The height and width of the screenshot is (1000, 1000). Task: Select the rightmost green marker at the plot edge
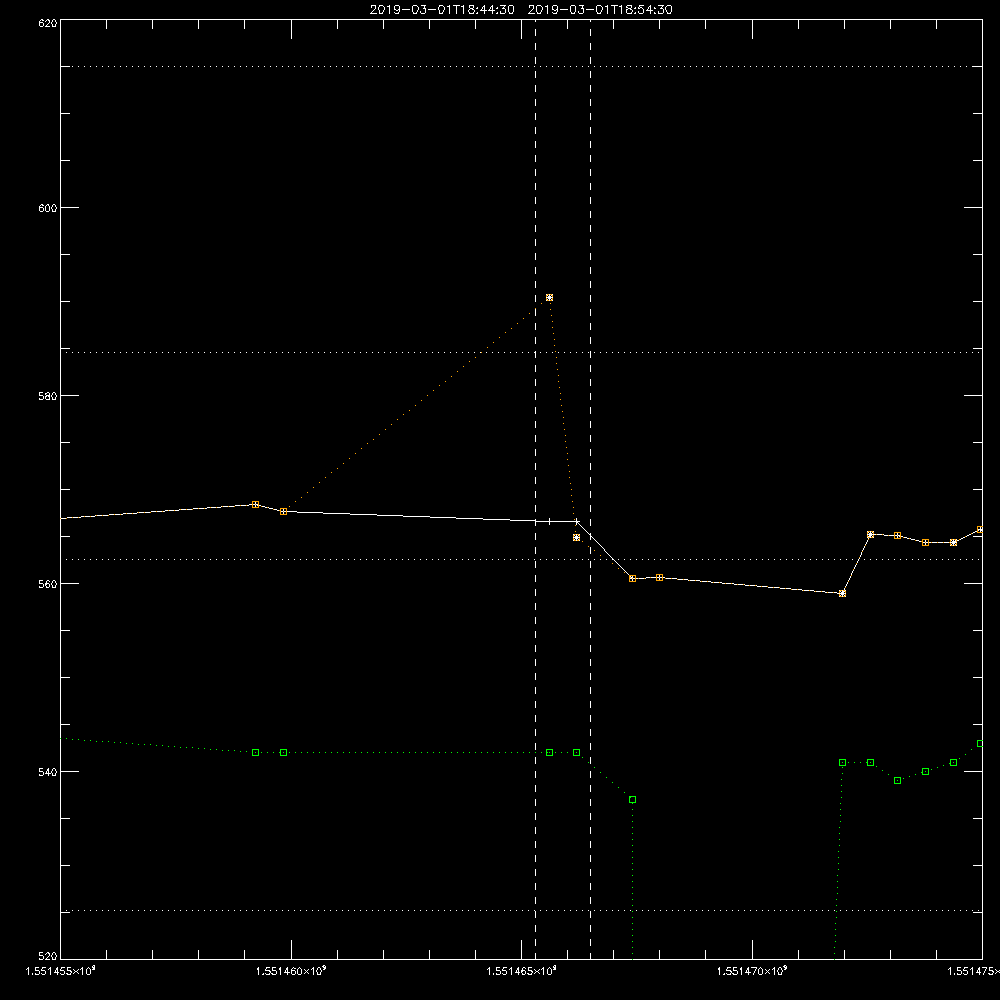click(x=980, y=744)
